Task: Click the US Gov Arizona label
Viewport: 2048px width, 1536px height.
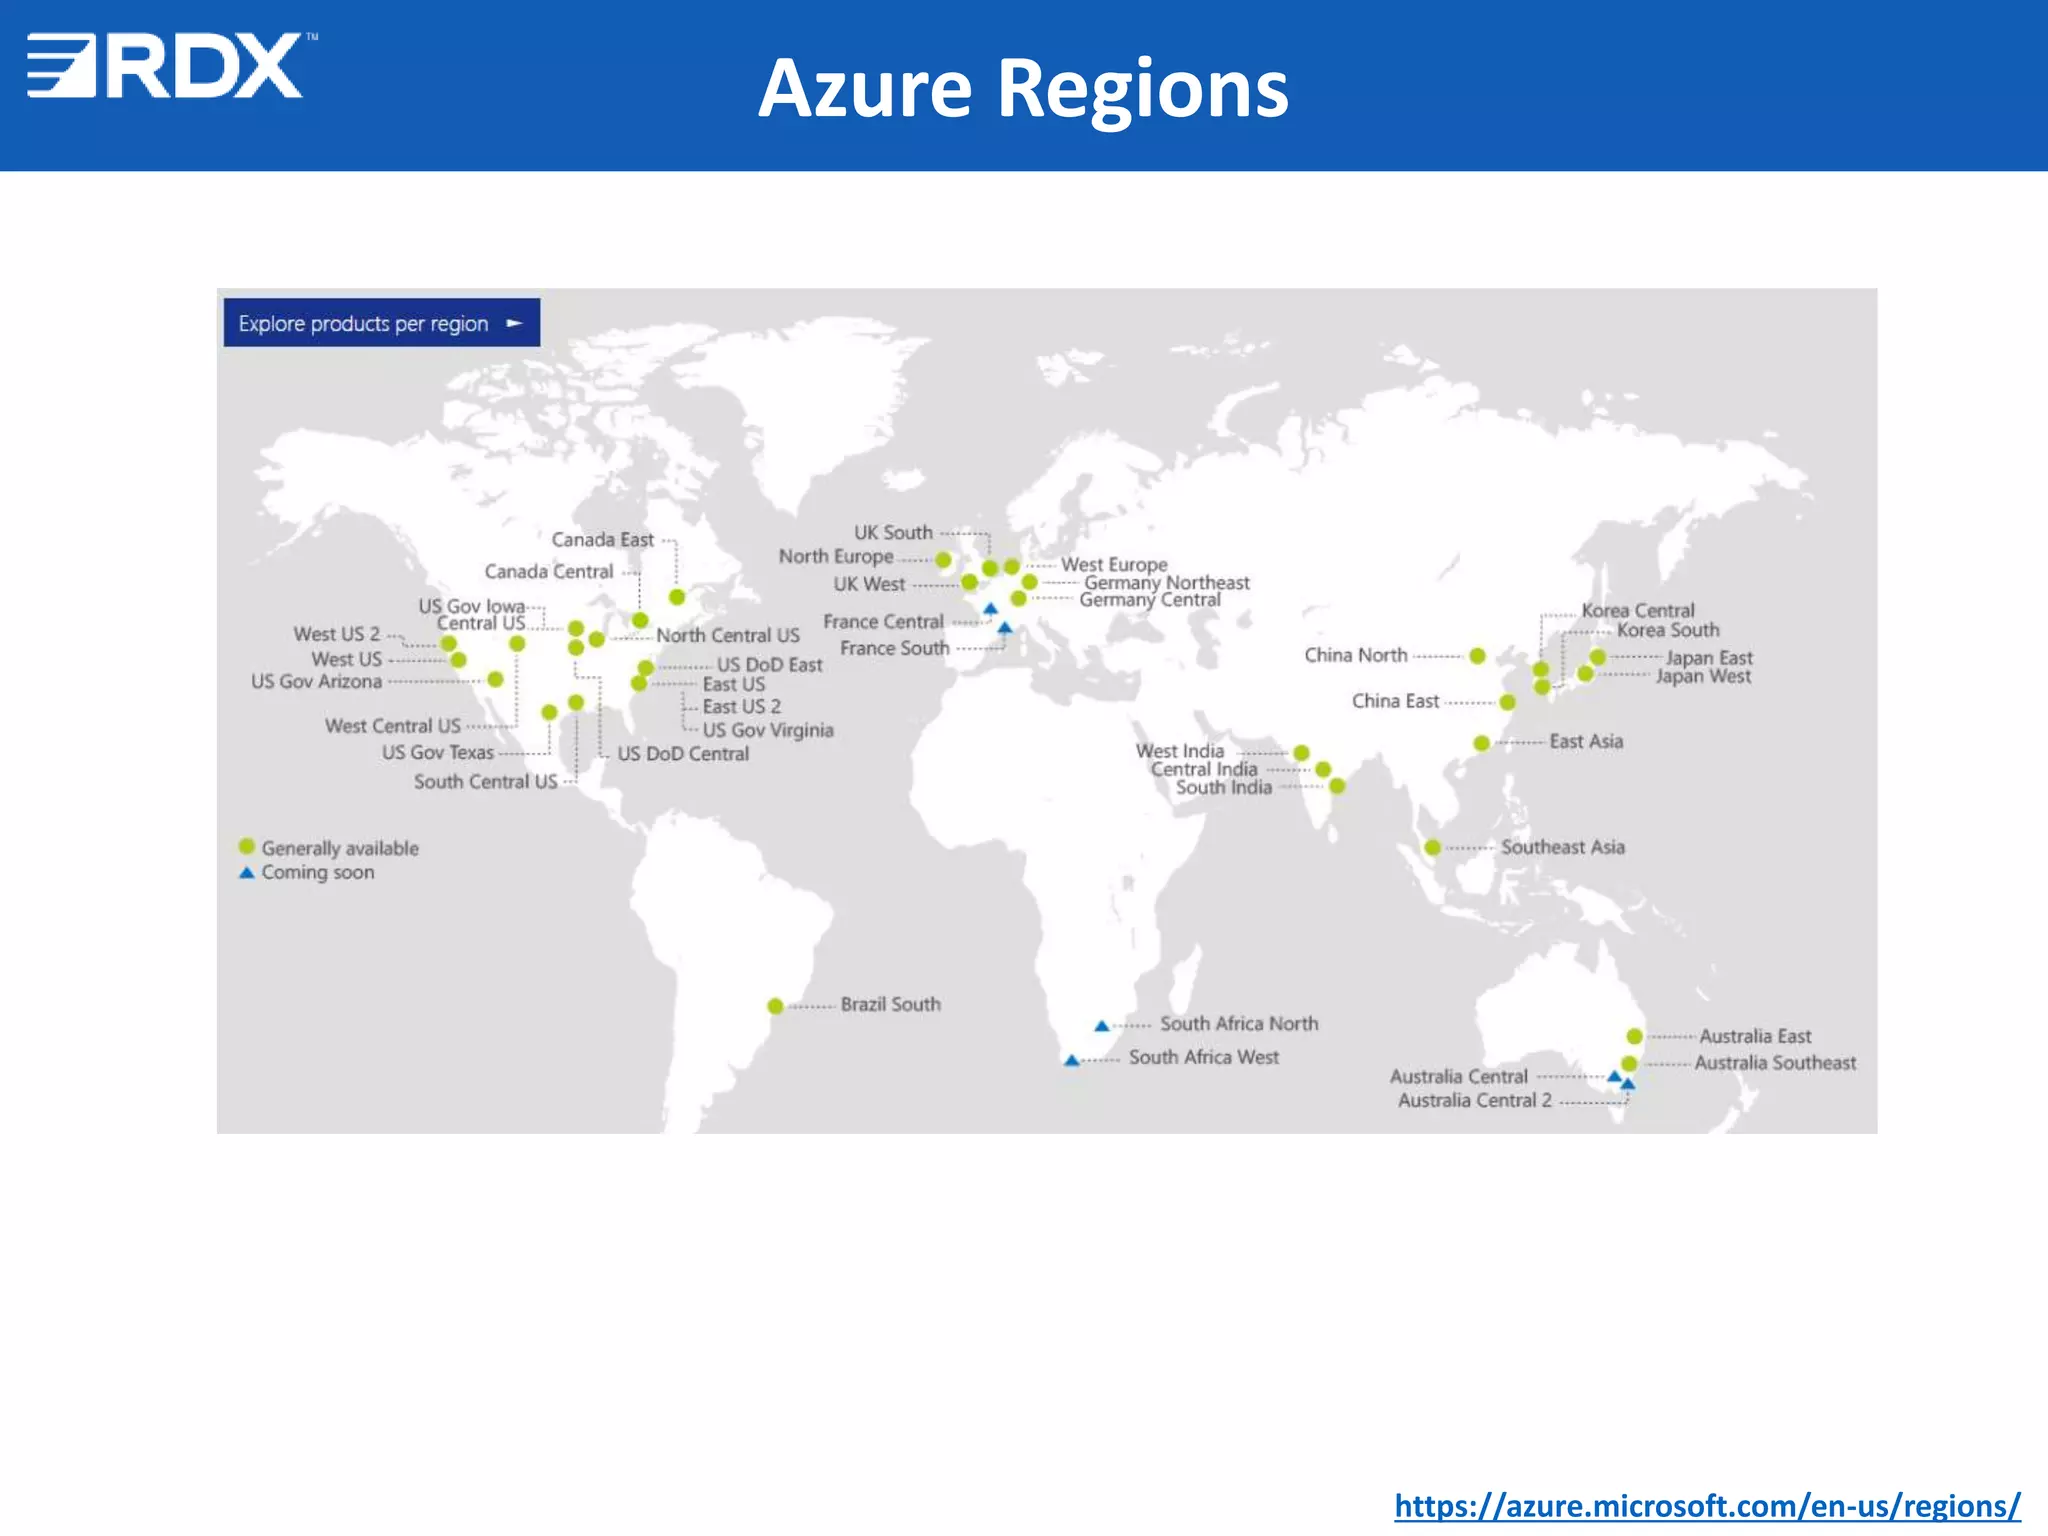Action: click(317, 682)
